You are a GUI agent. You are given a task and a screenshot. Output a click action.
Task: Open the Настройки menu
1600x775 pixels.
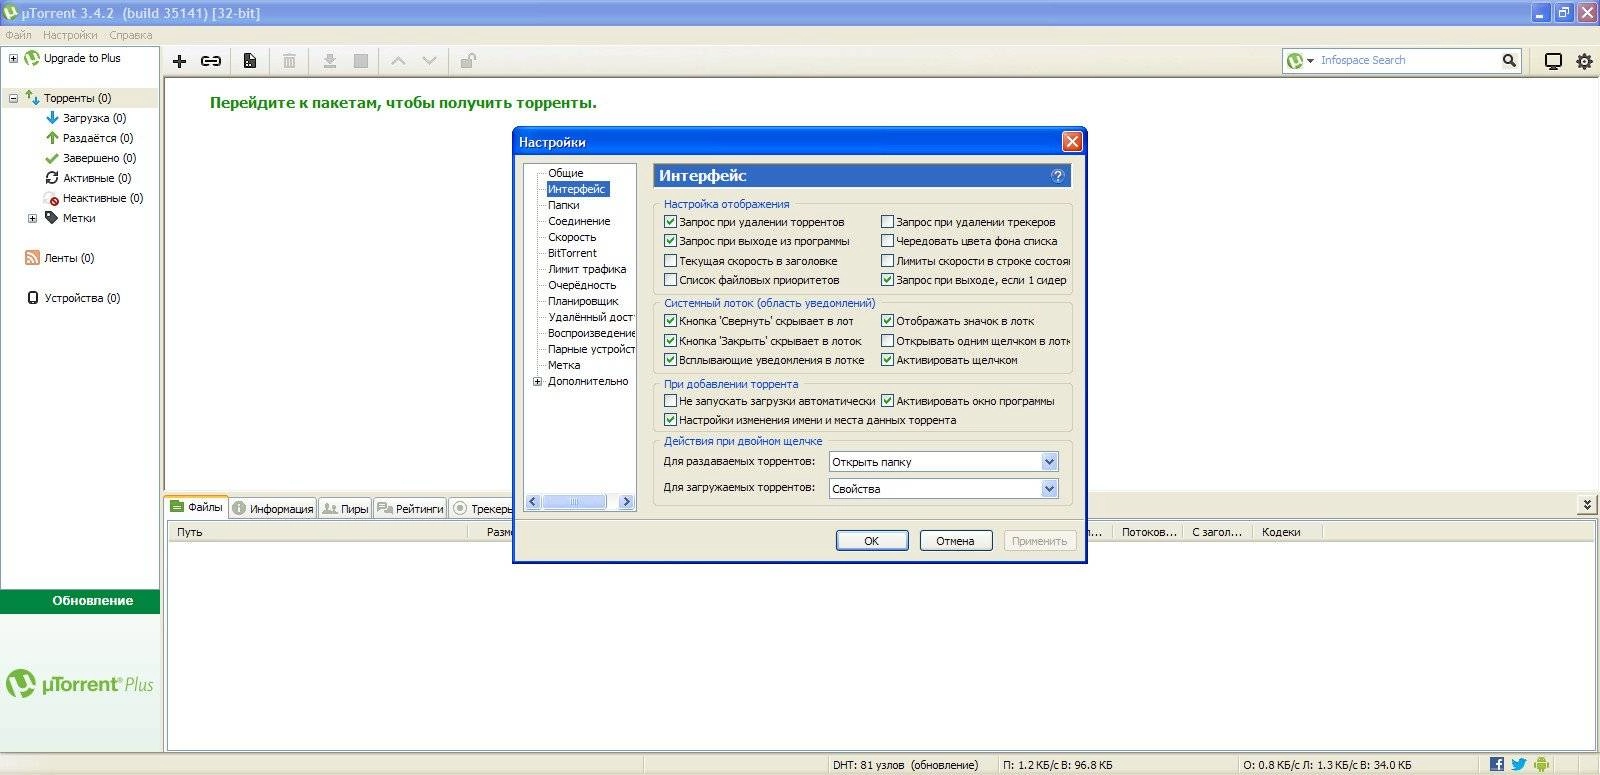[x=70, y=35]
